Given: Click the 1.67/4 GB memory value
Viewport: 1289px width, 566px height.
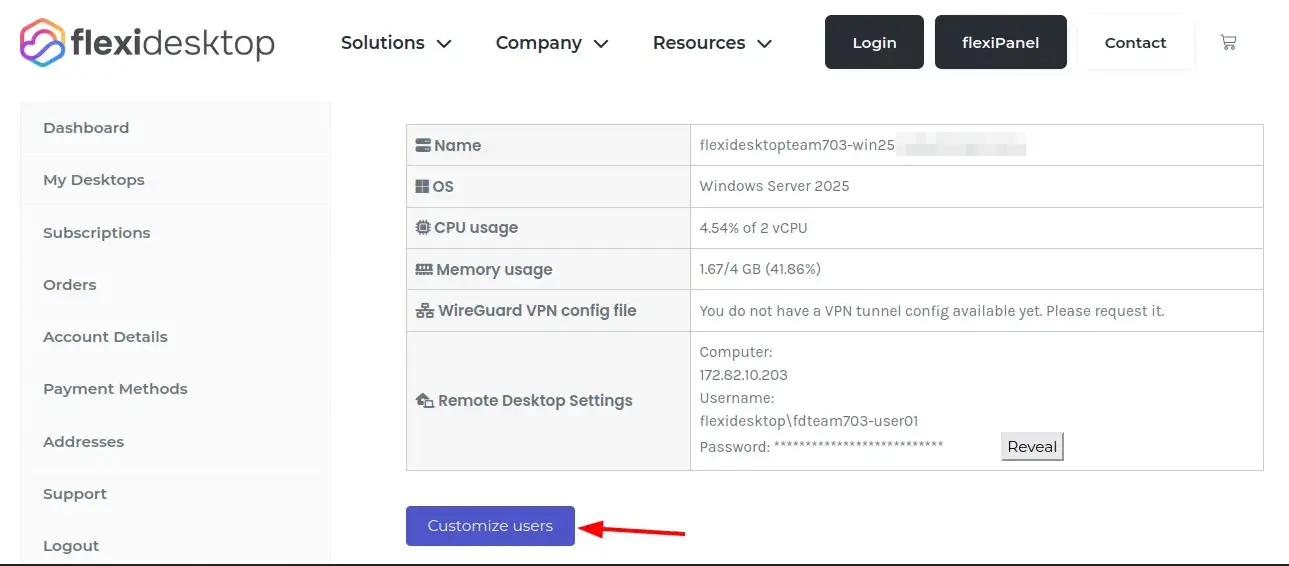Looking at the screenshot, I should (x=760, y=269).
